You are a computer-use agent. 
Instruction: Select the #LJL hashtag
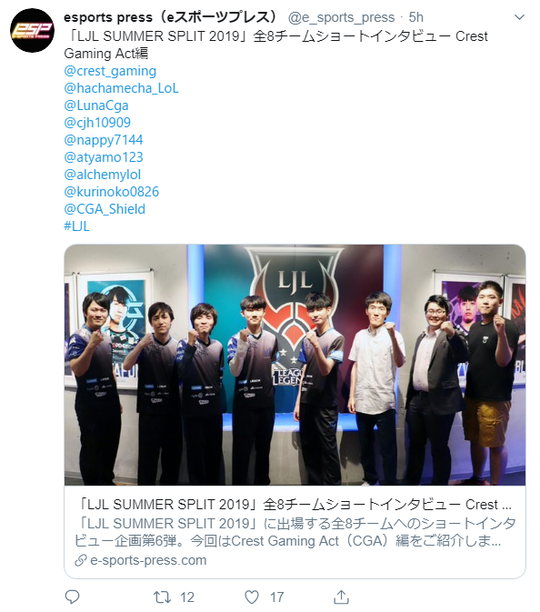click(x=76, y=226)
